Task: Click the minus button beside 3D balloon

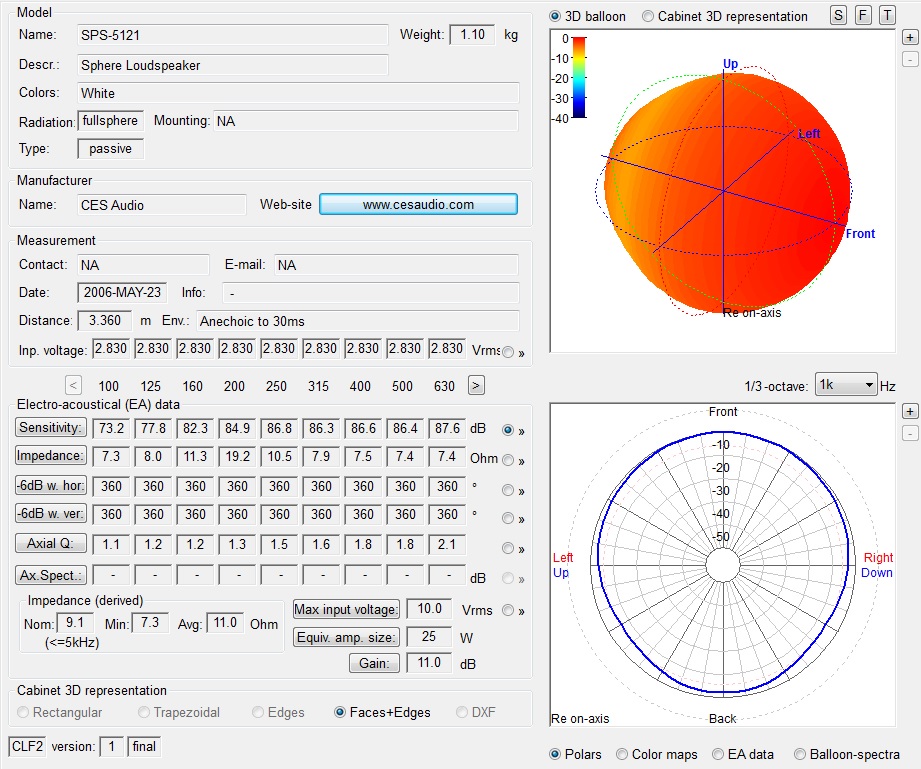Action: [909, 59]
